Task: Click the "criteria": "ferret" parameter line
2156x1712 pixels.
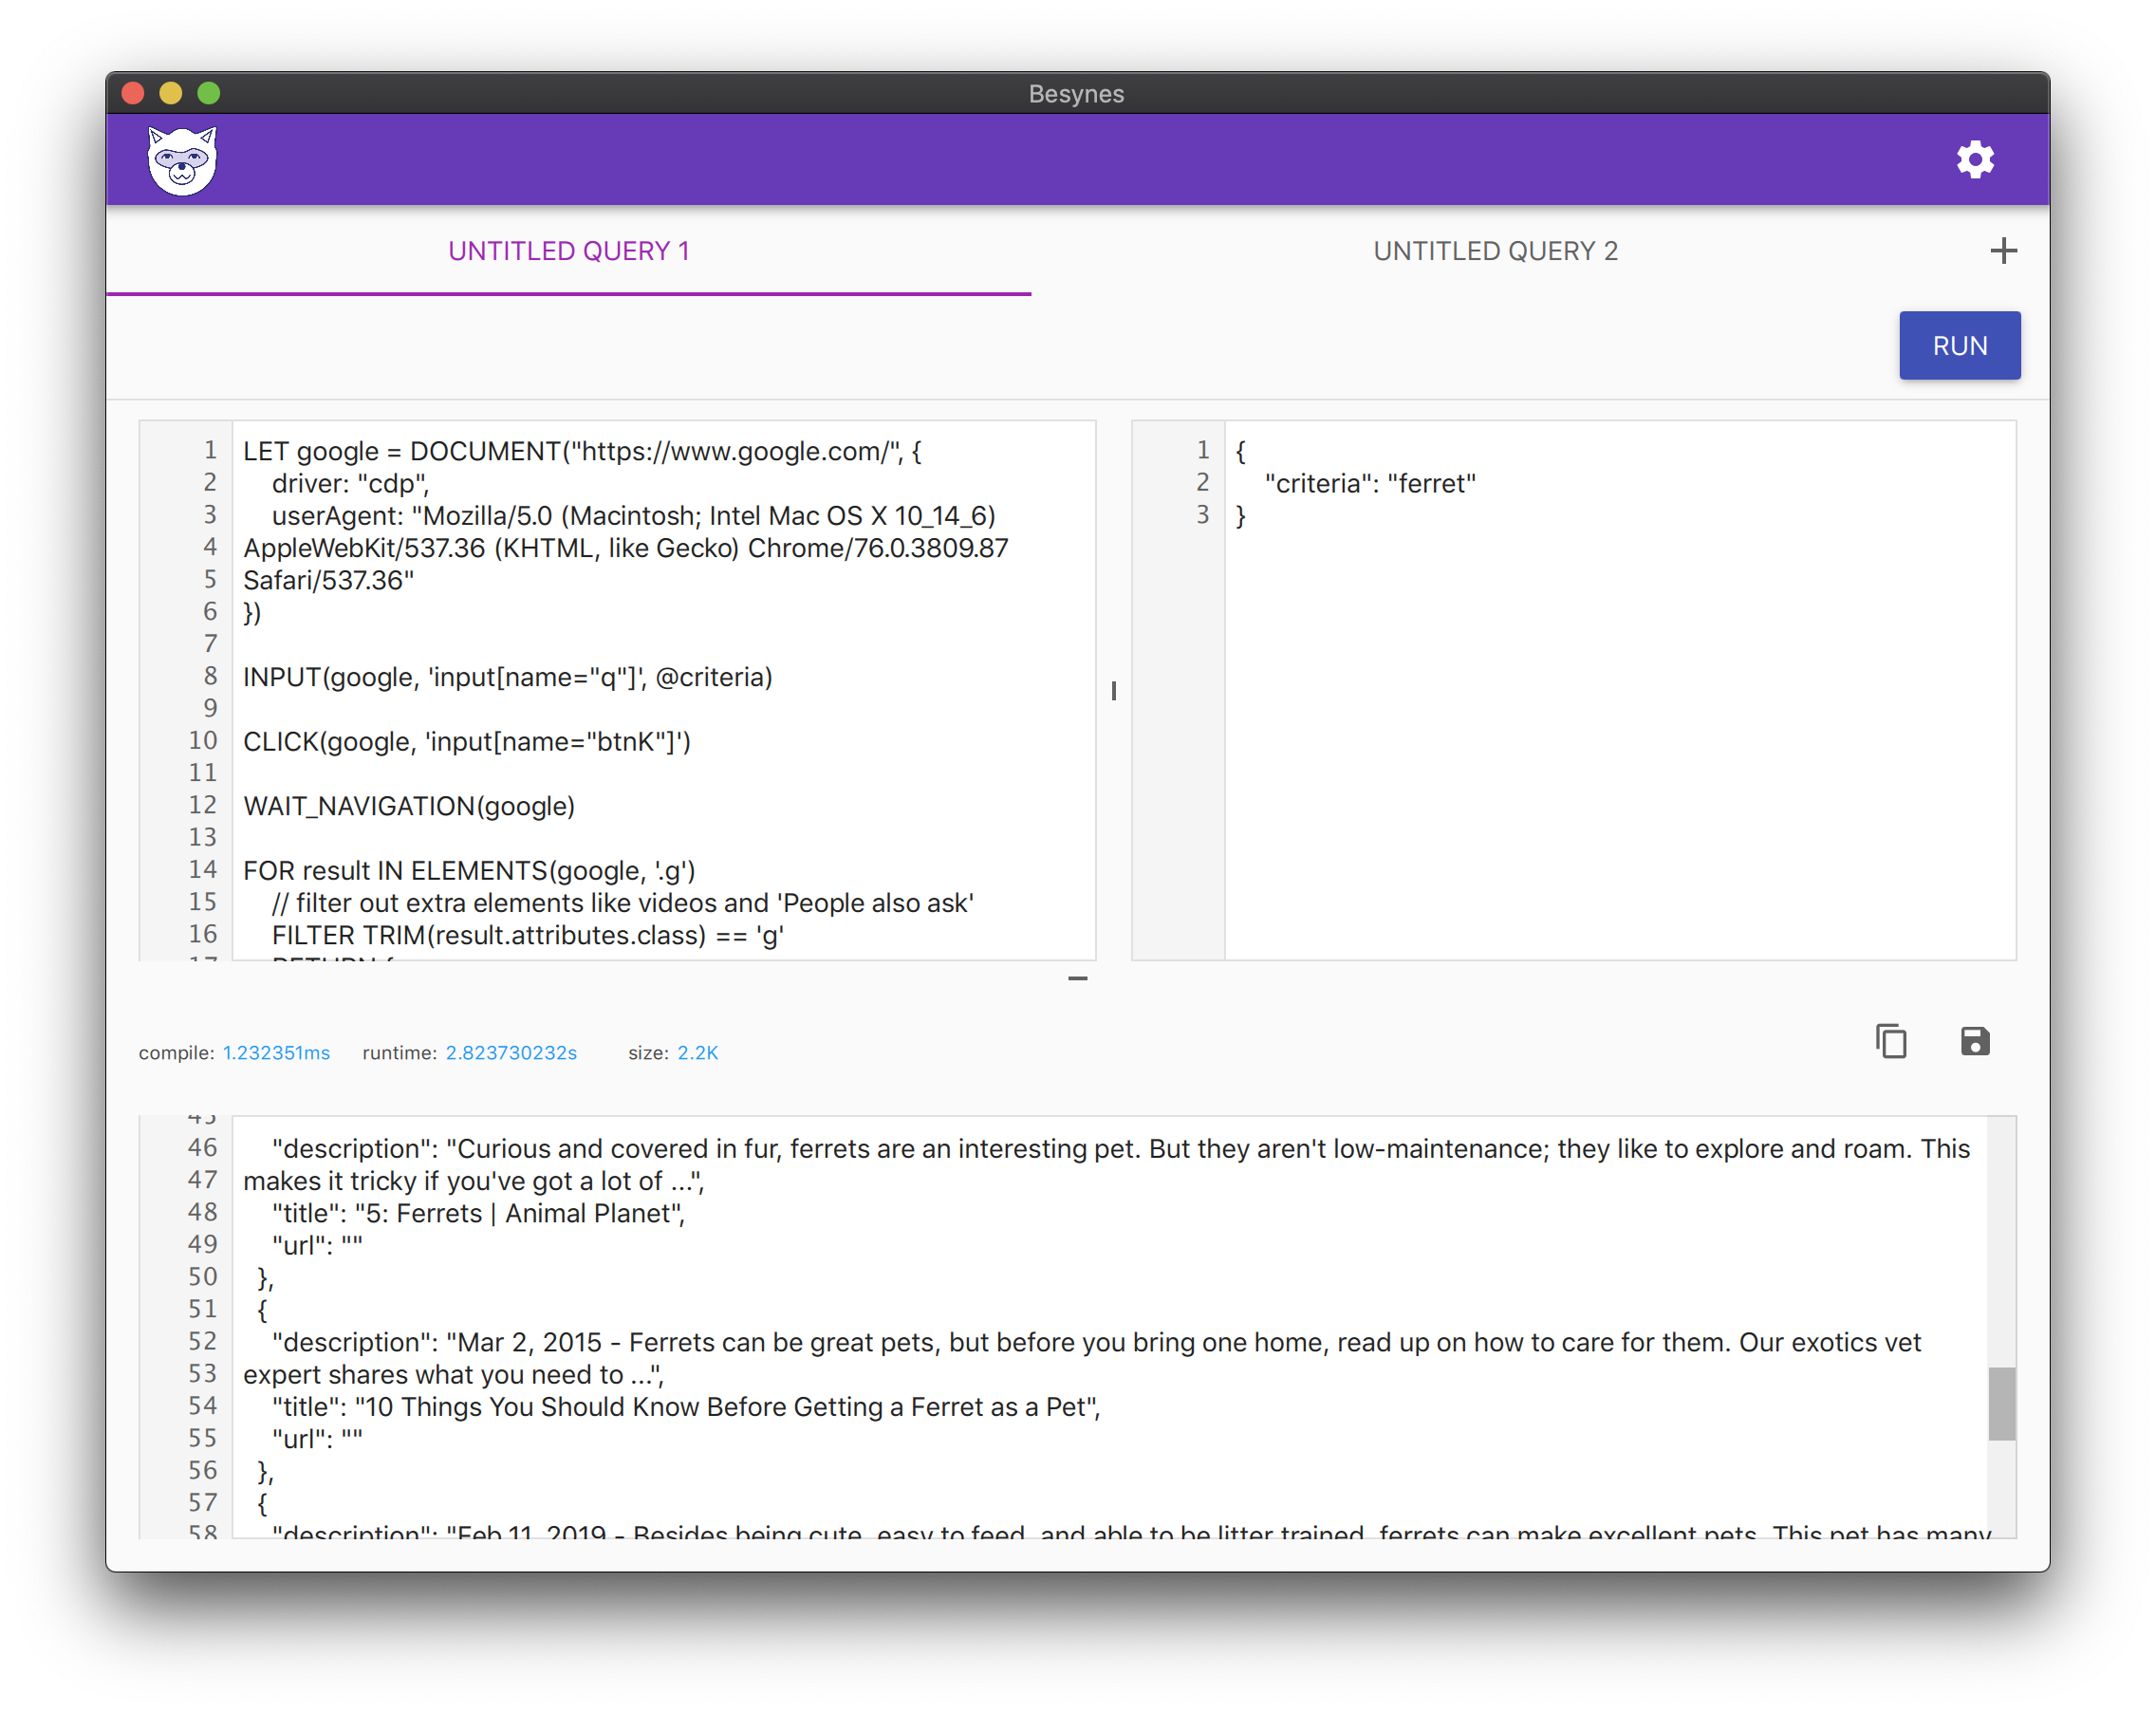Action: (1369, 484)
